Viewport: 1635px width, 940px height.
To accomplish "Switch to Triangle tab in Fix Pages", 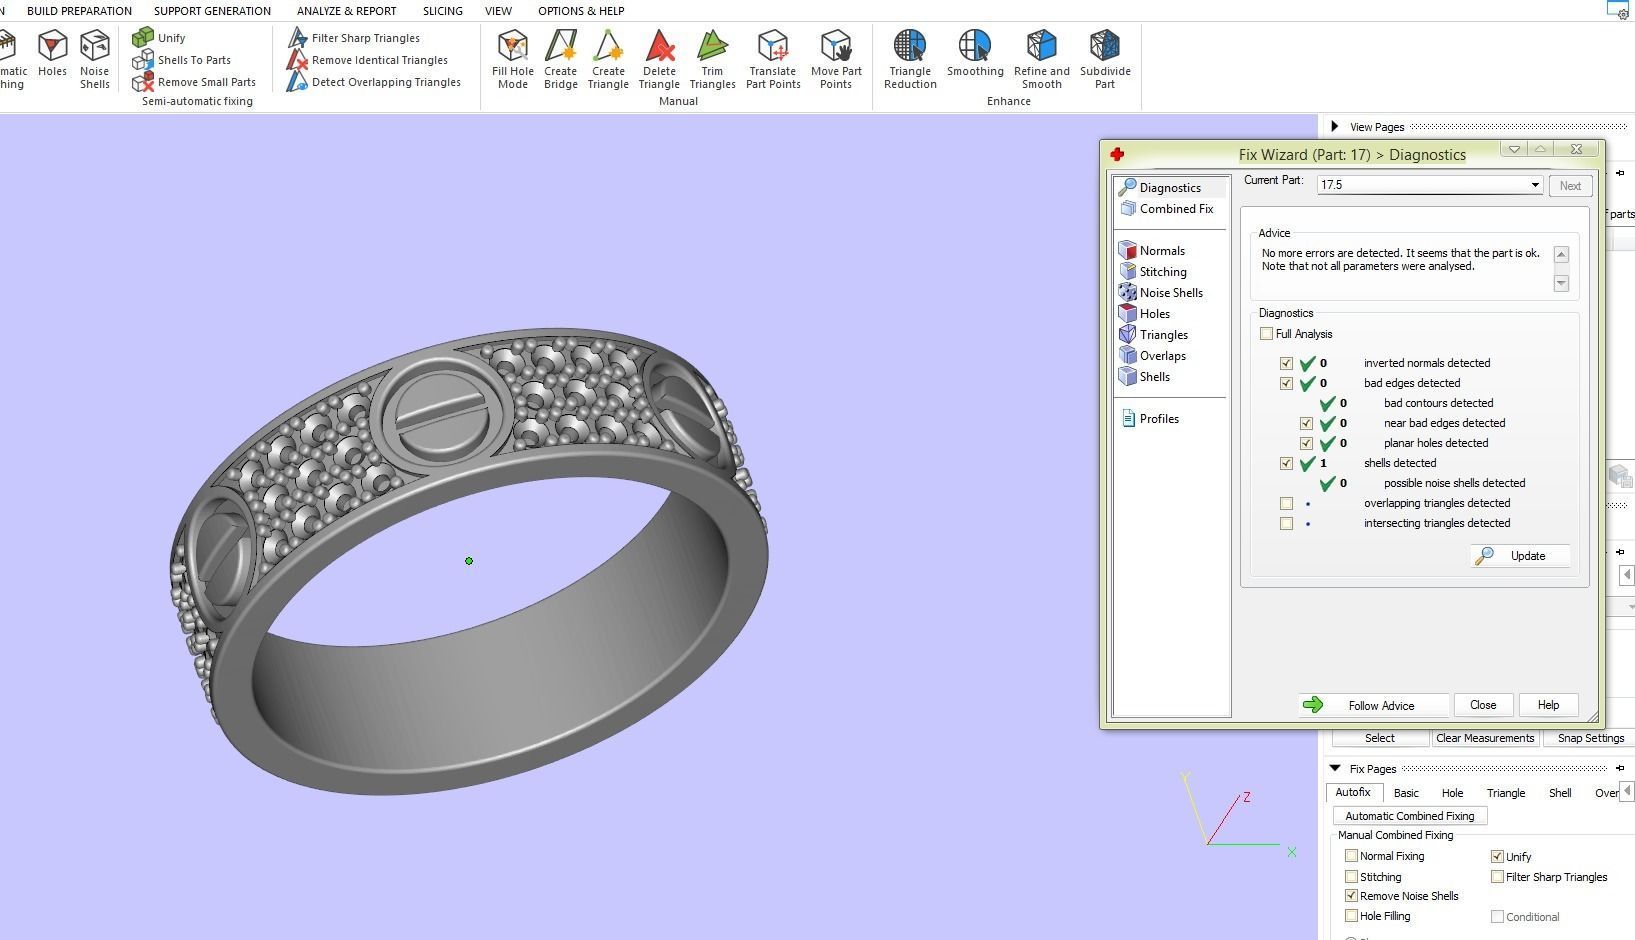I will 1505,793.
